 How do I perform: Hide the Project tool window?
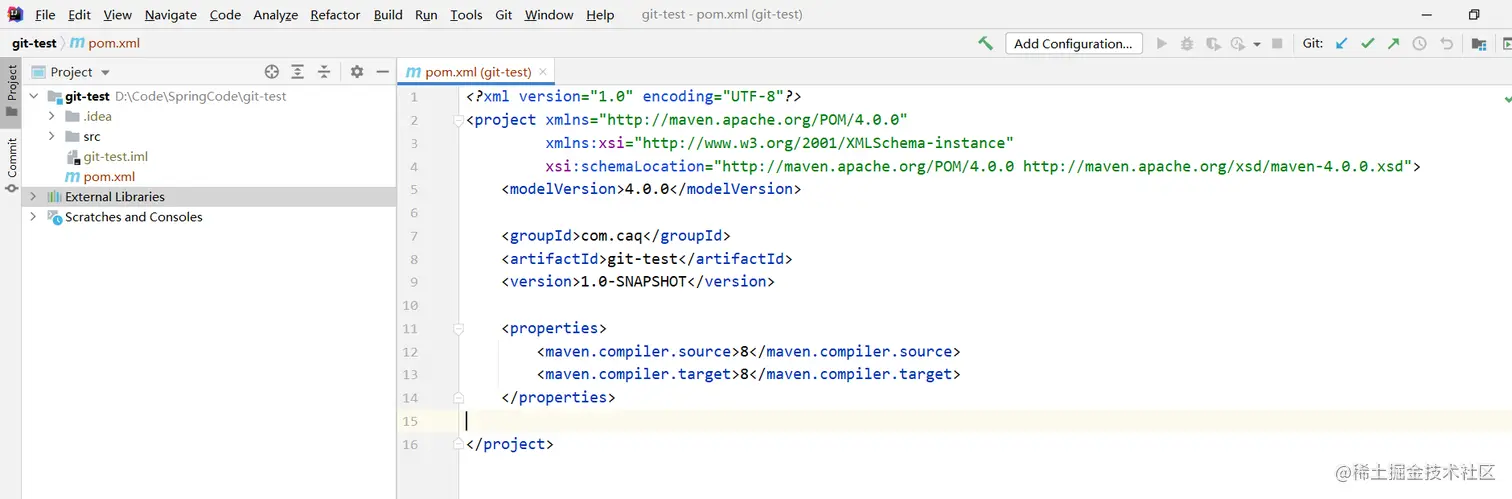pos(382,72)
